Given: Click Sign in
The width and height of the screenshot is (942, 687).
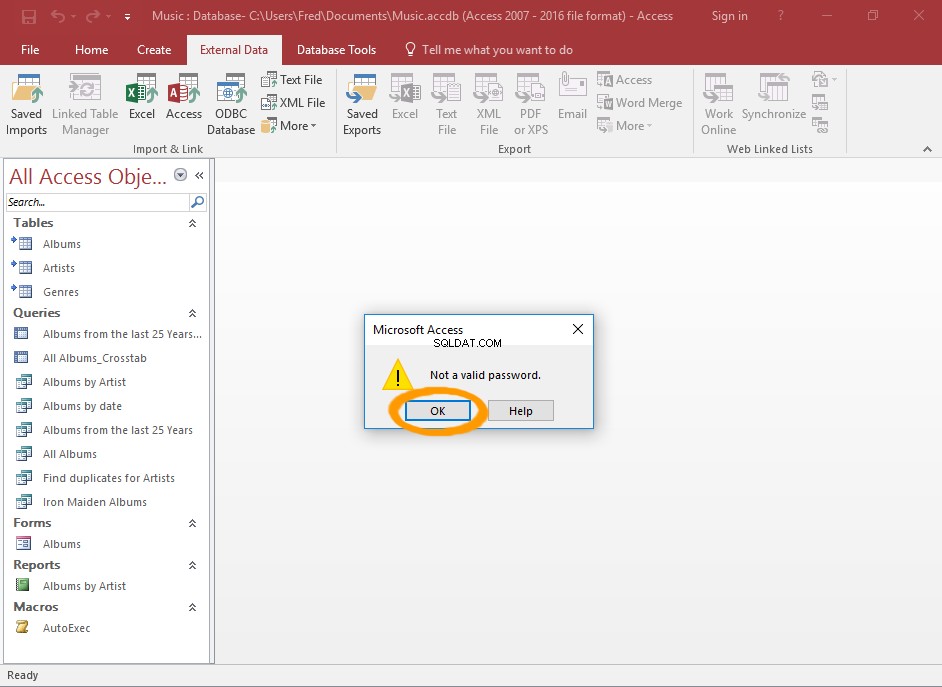Looking at the screenshot, I should pyautogui.click(x=729, y=16).
